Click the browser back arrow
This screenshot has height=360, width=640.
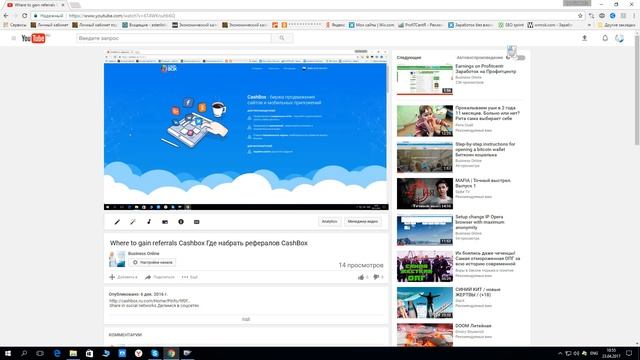click(6, 16)
